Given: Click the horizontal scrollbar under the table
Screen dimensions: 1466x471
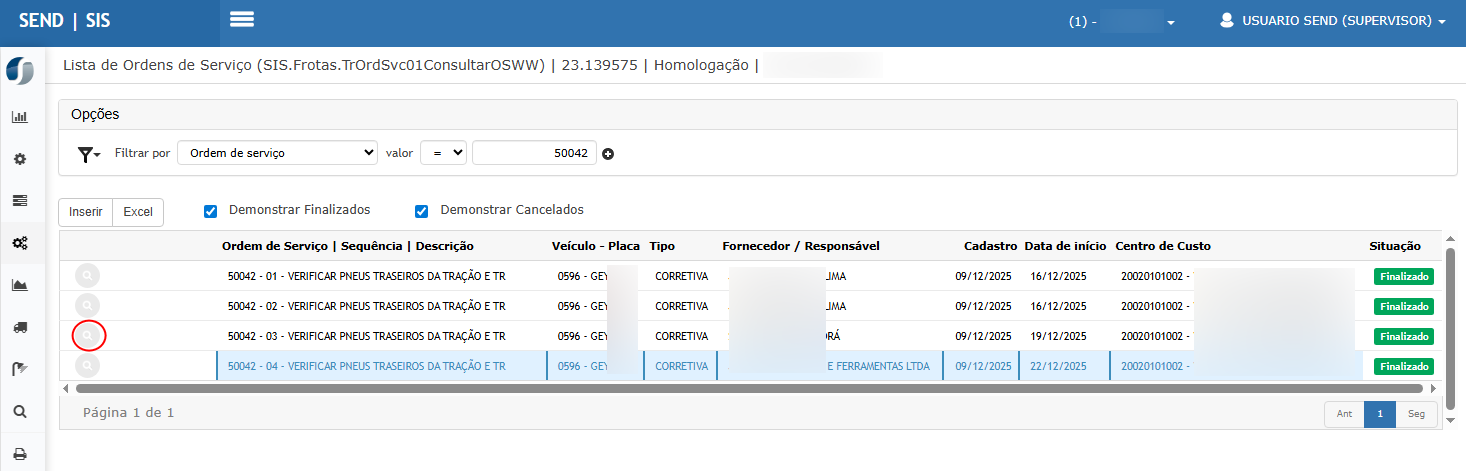Looking at the screenshot, I should [x=749, y=388].
